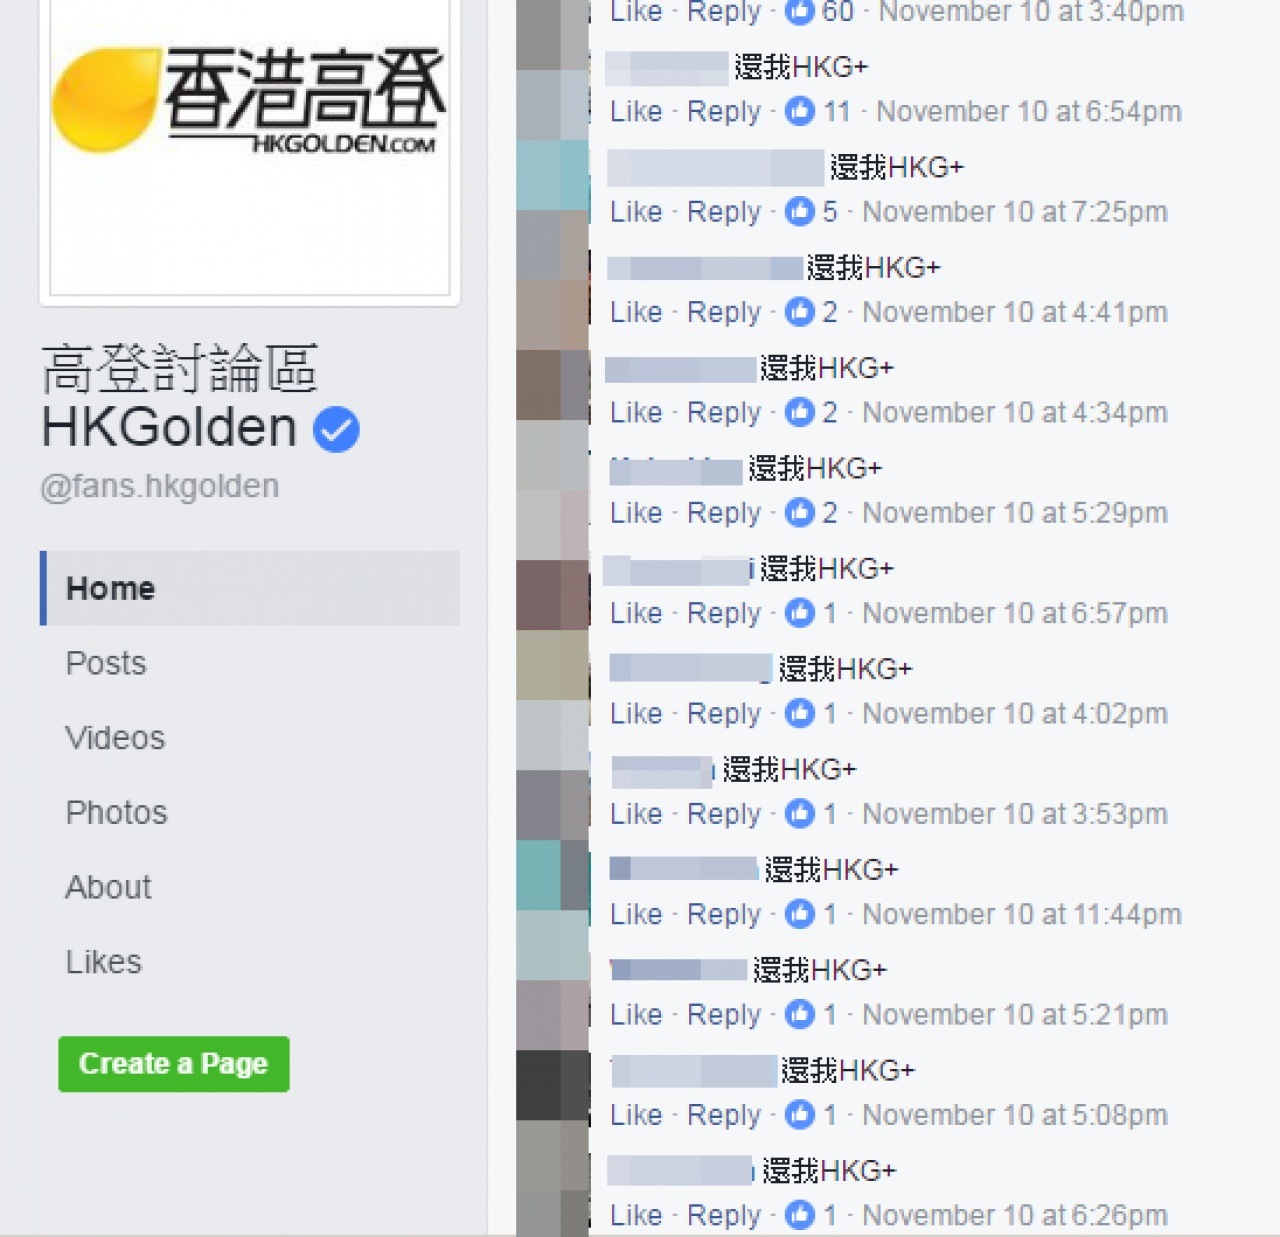Click the like-count icon showing 11
This screenshot has height=1237, width=1280.
800,111
